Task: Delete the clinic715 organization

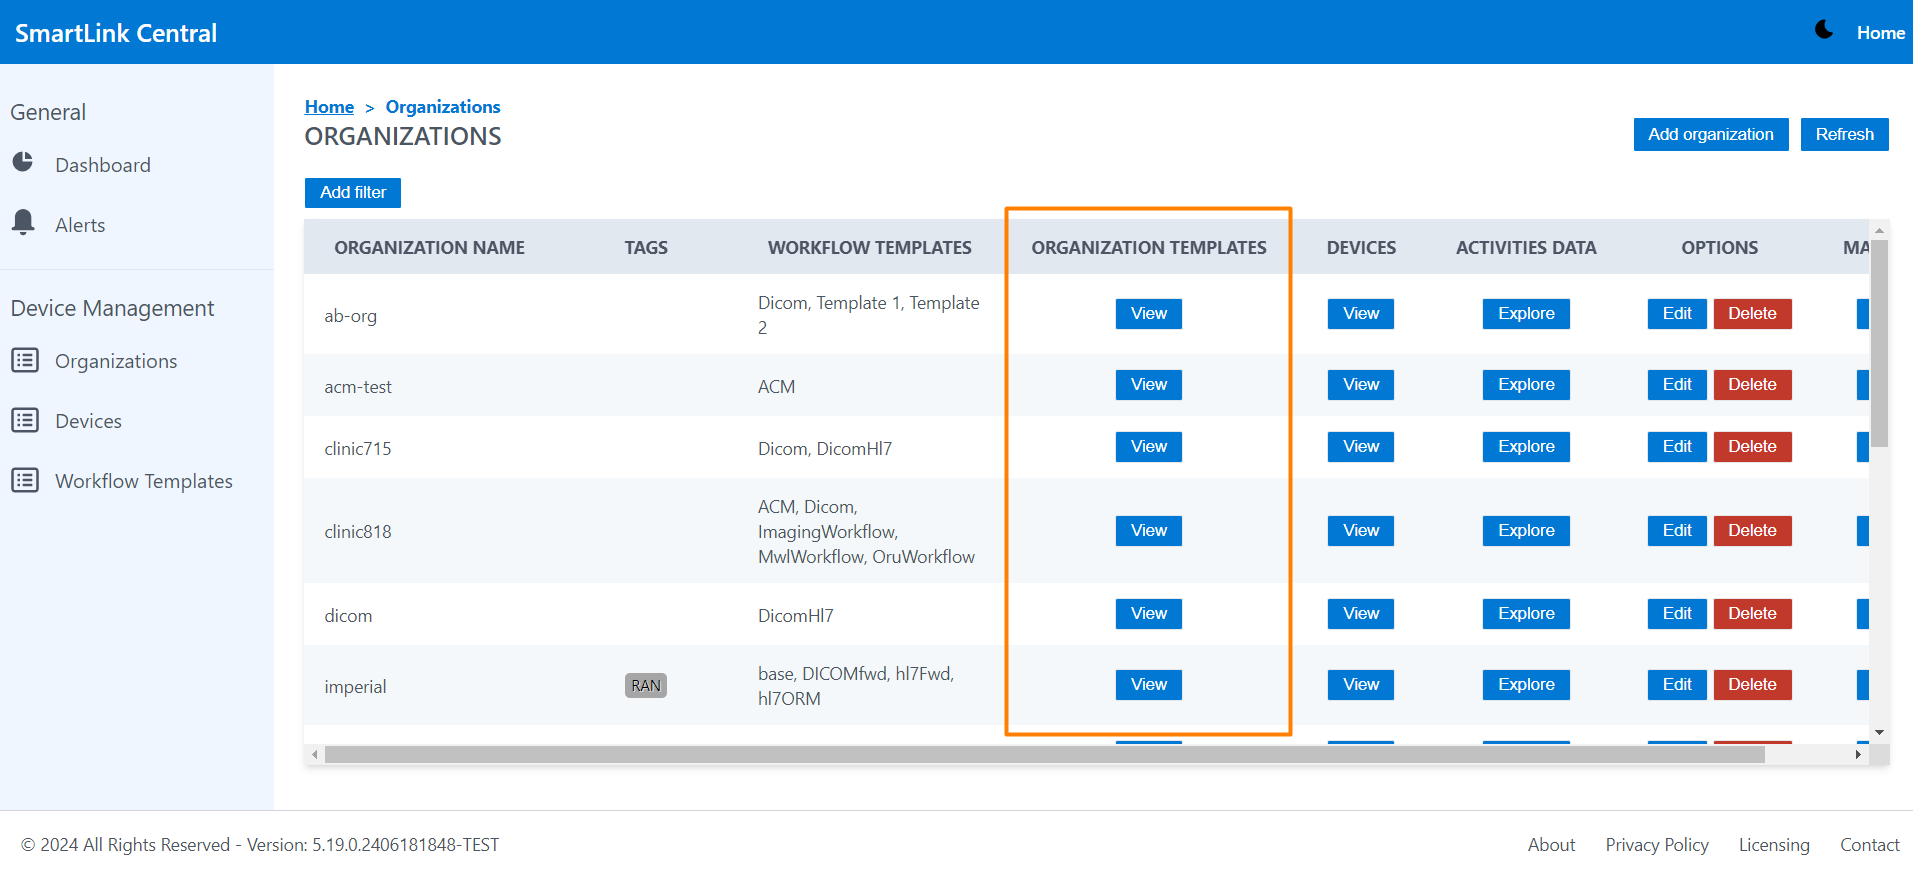Action: pyautogui.click(x=1752, y=447)
